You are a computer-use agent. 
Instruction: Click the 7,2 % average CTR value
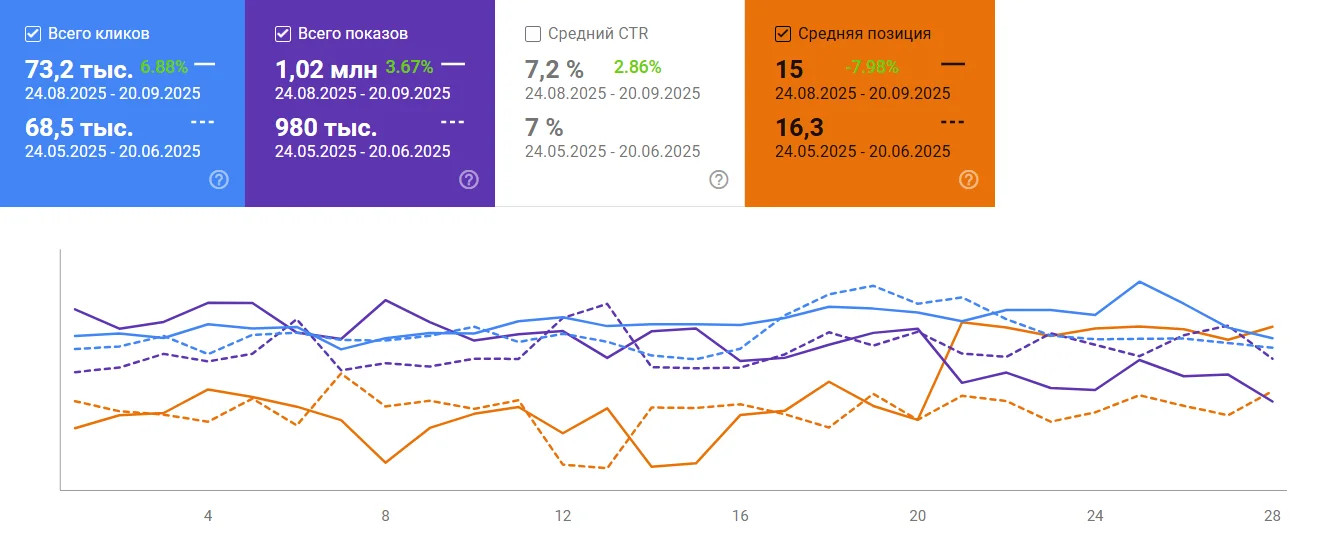pos(554,69)
